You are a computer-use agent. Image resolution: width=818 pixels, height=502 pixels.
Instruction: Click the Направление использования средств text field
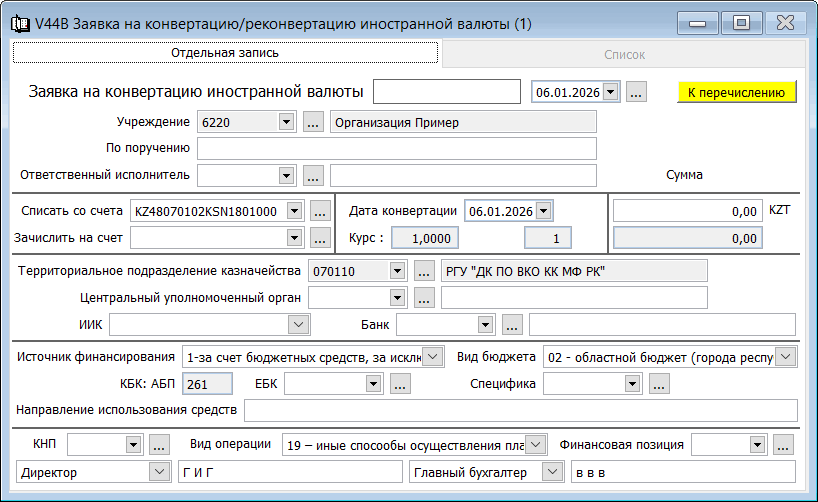point(520,411)
